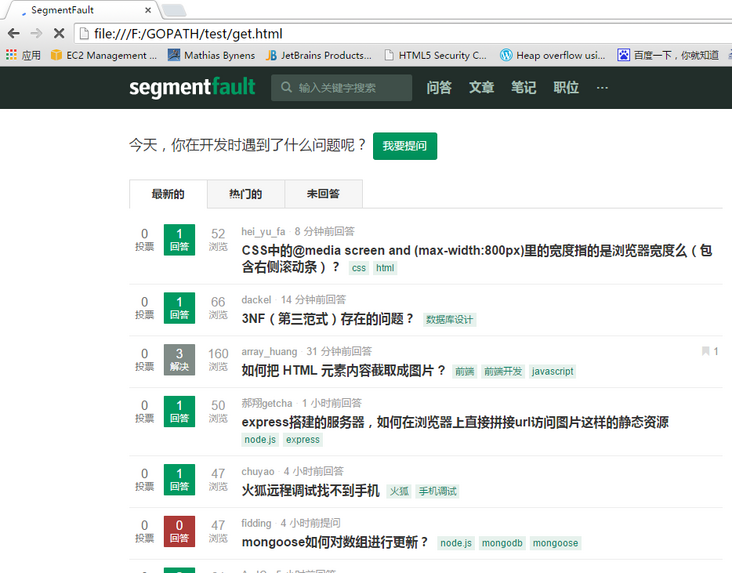Image resolution: width=732 pixels, height=573 pixels.
Task: Open the 3NF 第三范式 question
Action: tap(328, 319)
